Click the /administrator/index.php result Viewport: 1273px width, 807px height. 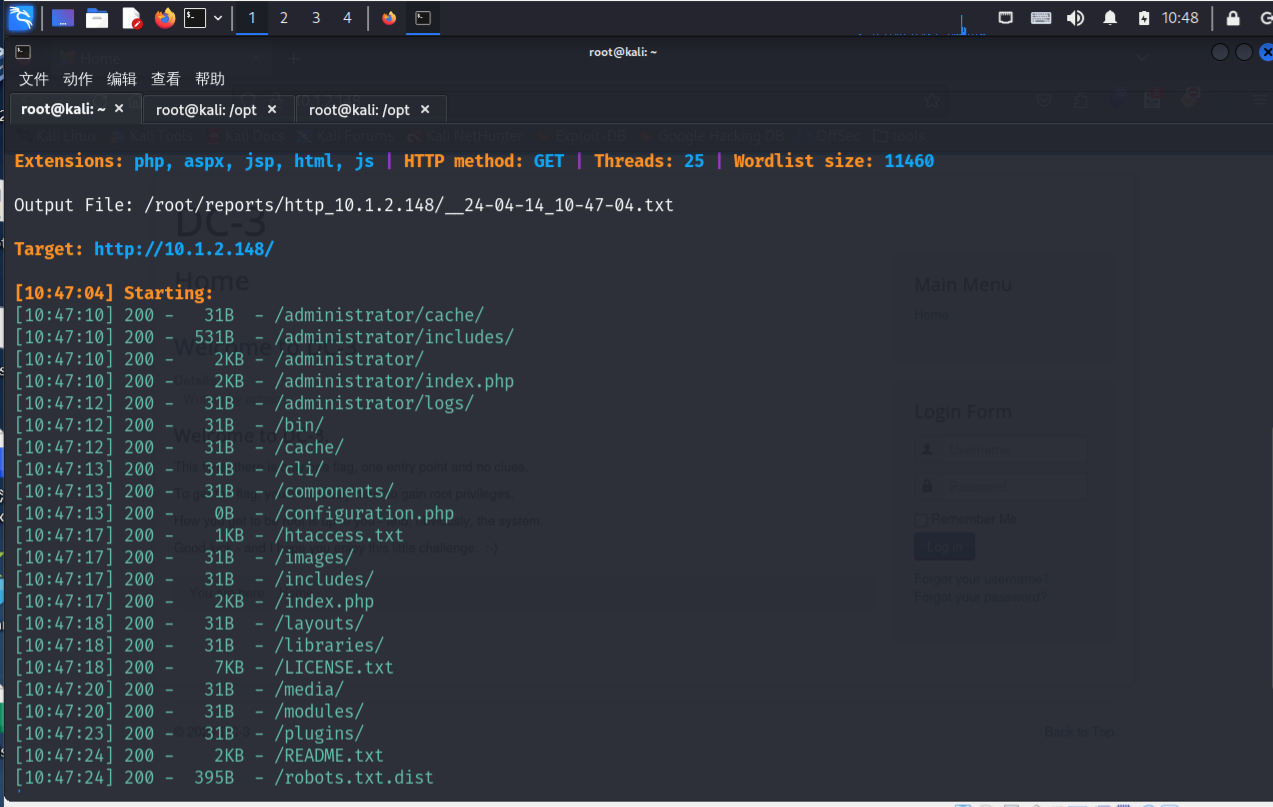pyautogui.click(x=394, y=381)
